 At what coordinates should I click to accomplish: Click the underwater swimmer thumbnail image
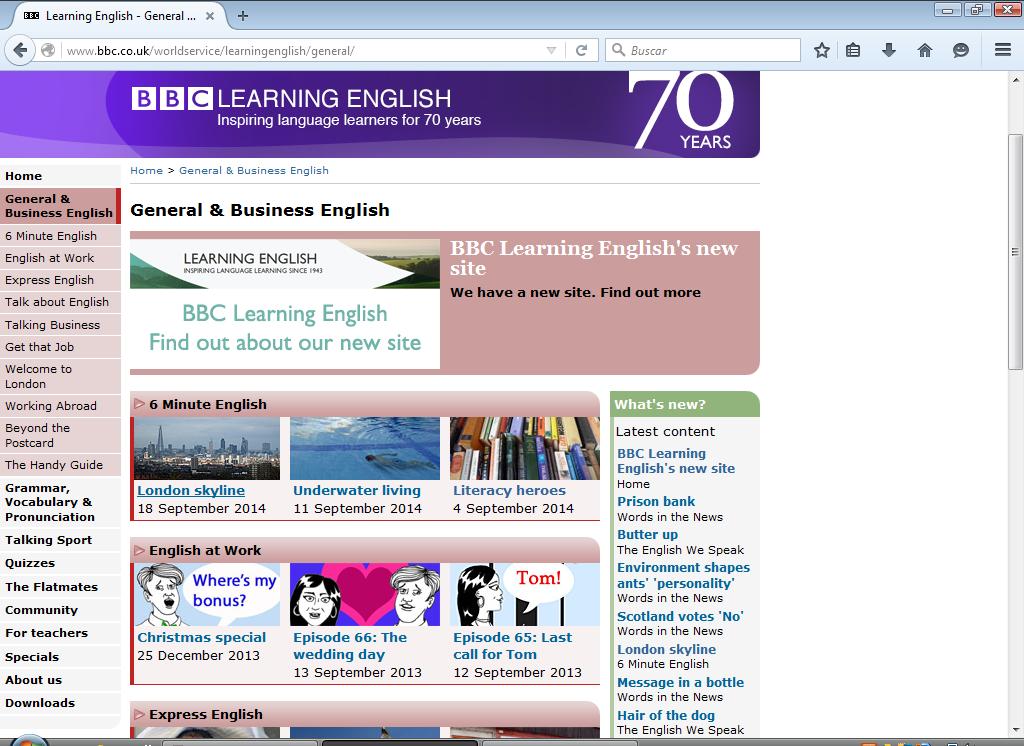click(x=365, y=448)
